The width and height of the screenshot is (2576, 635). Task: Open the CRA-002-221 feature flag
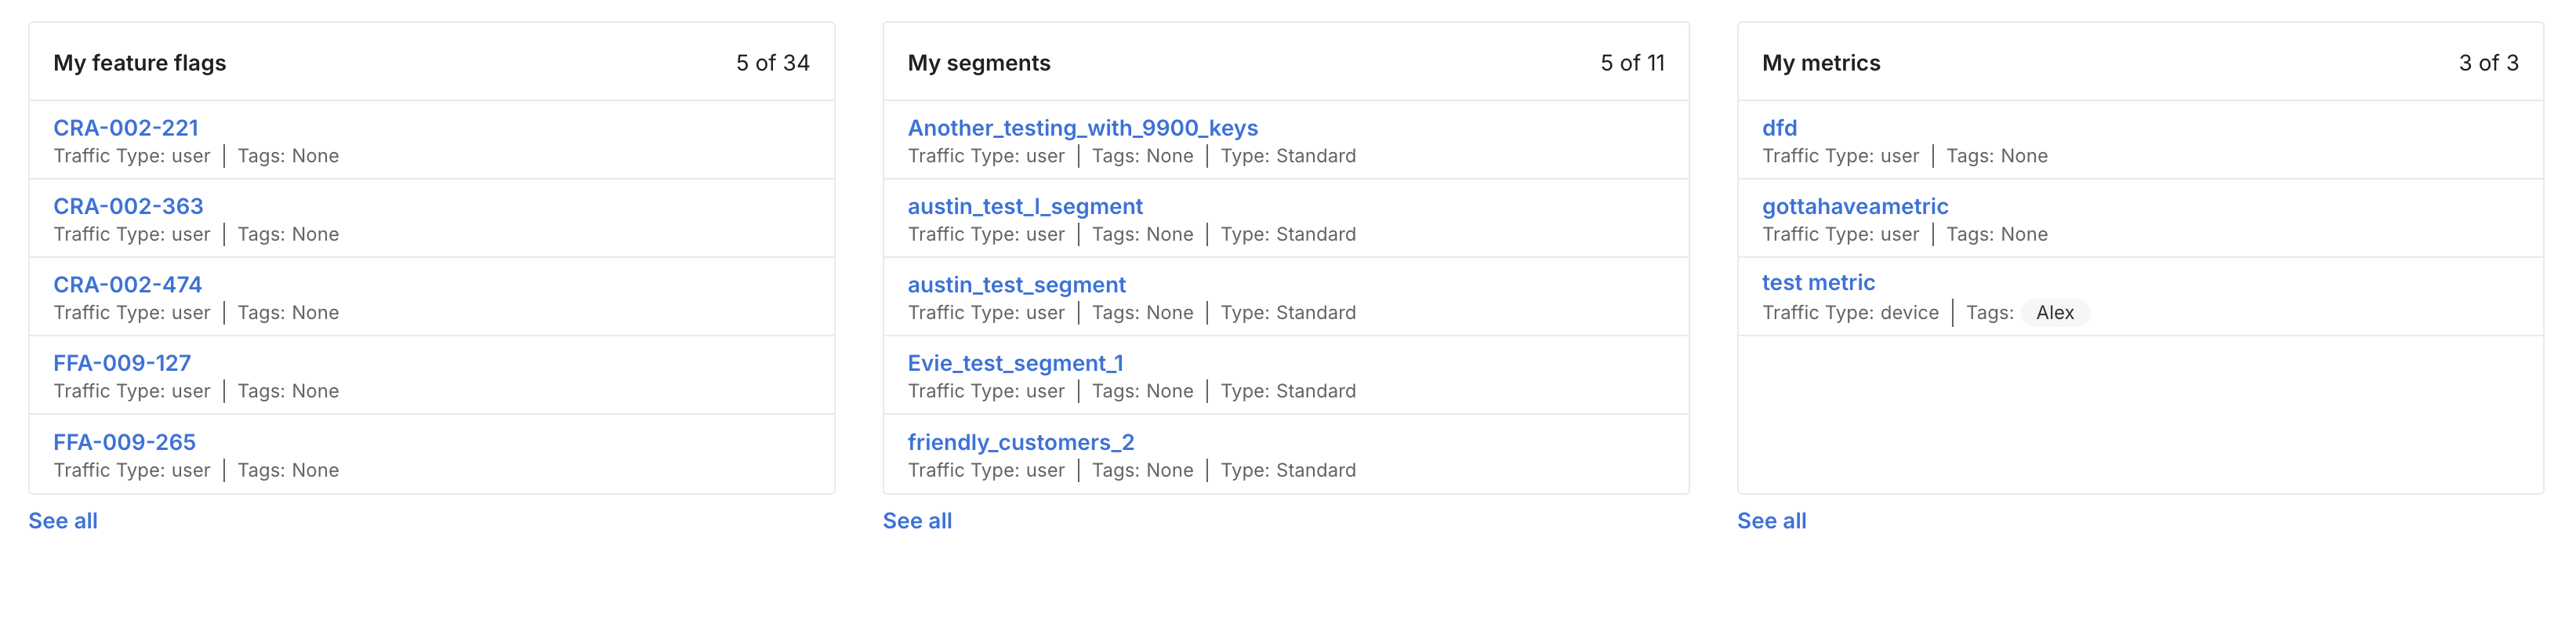coord(126,128)
